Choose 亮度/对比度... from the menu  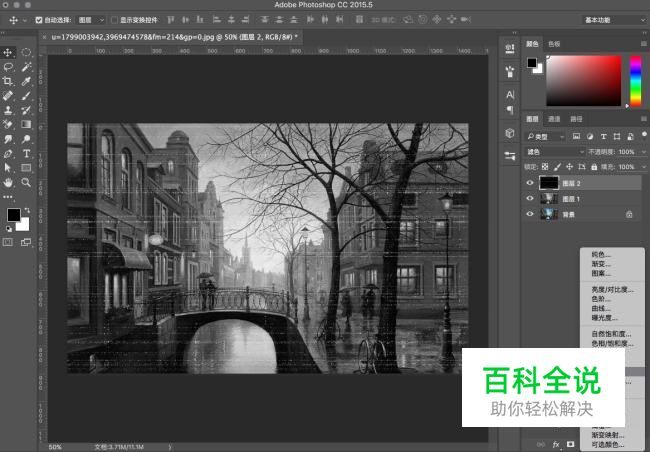coord(613,289)
